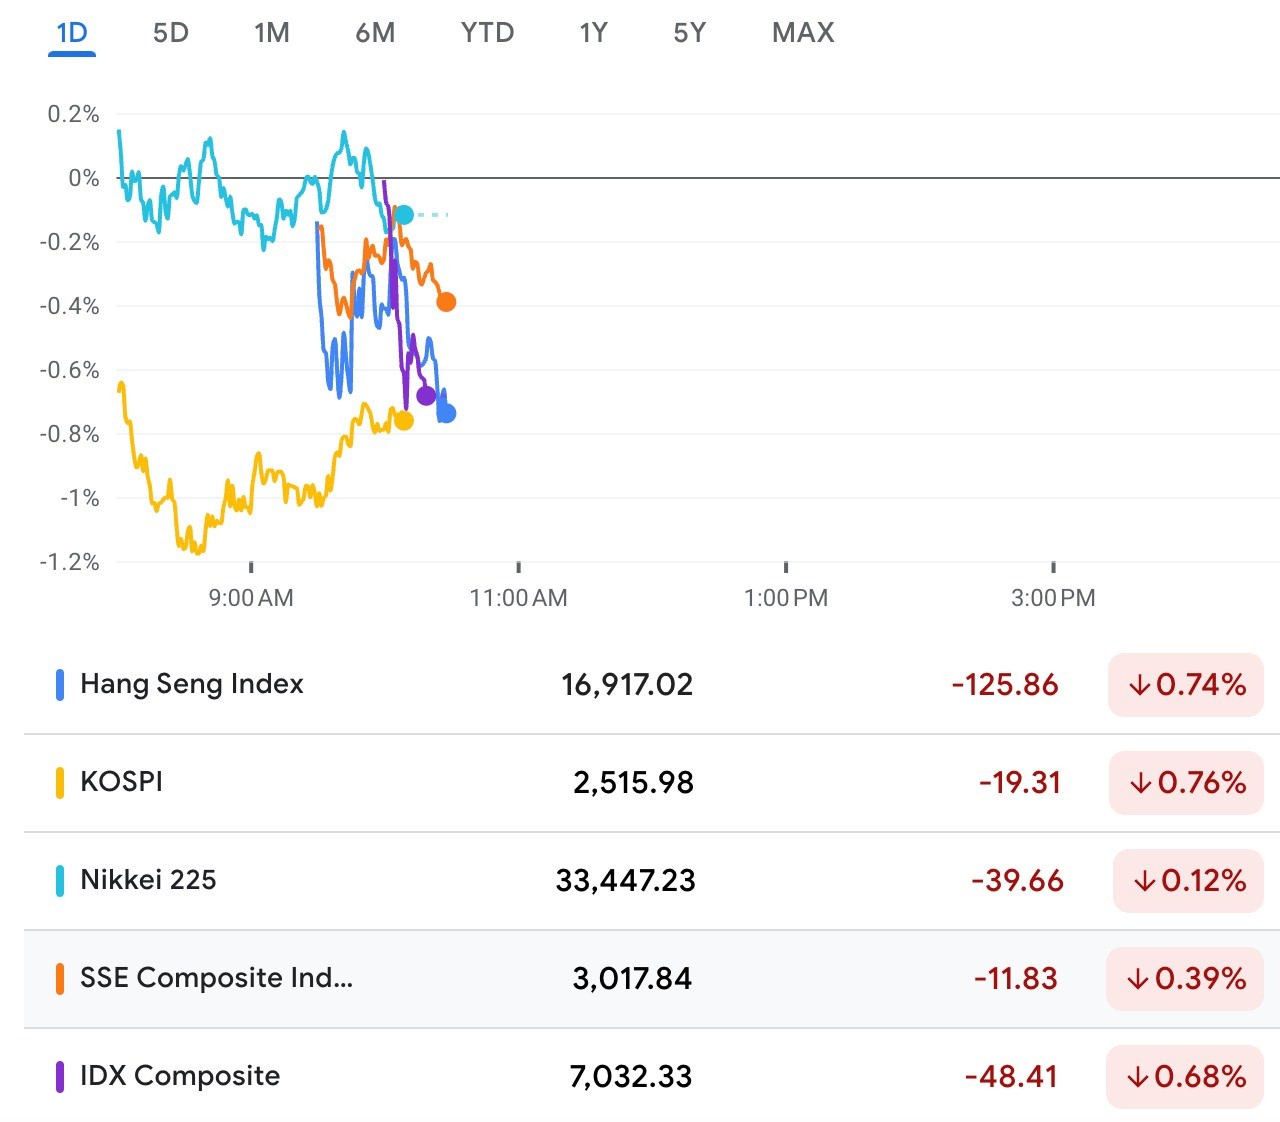Open the 6M time range tab
This screenshot has width=1280, height=1122.
[376, 33]
